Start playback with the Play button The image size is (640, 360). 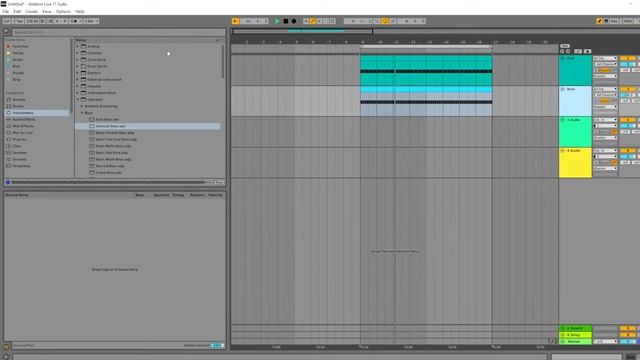pos(278,21)
